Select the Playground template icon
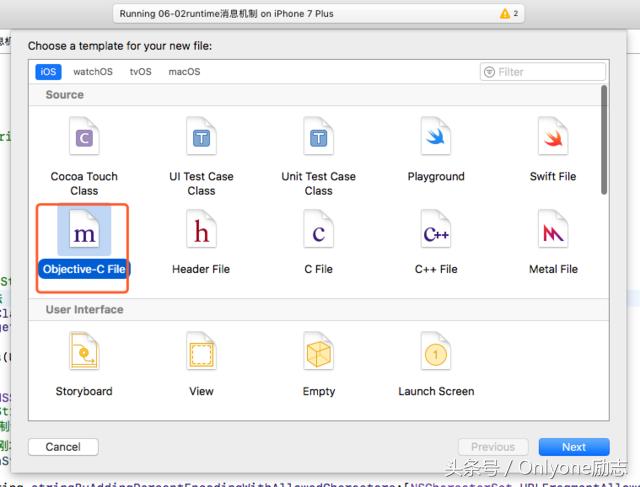The height and width of the screenshot is (487, 640). pos(436,136)
